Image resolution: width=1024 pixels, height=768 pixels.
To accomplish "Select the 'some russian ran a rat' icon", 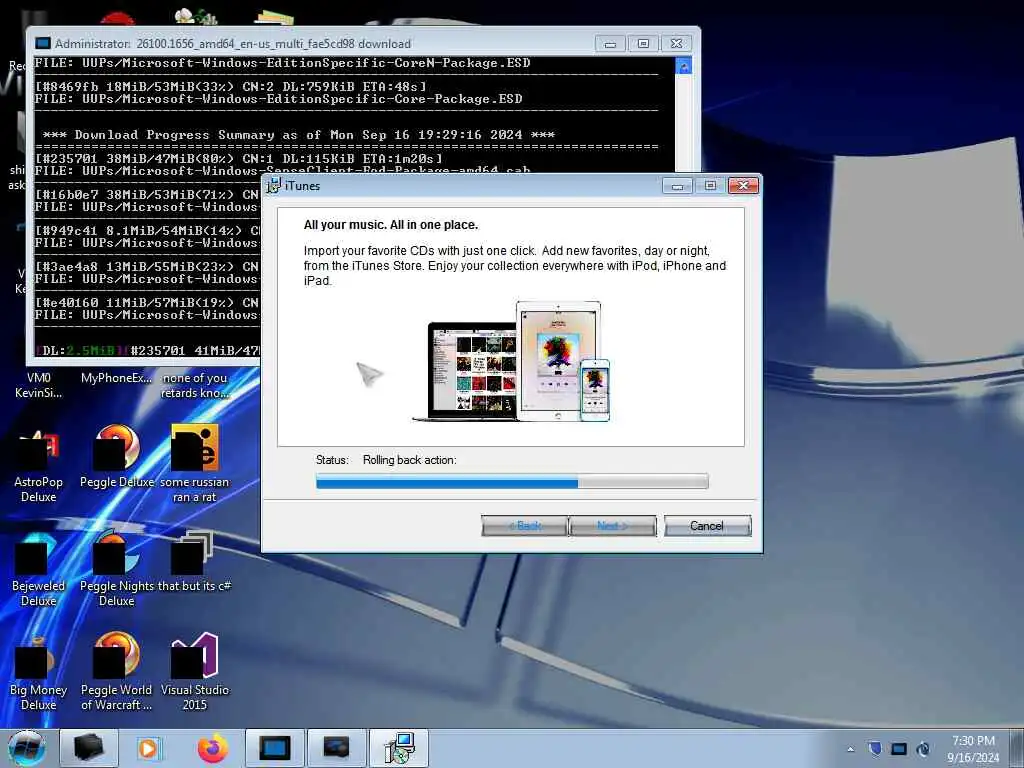I will pos(195,464).
